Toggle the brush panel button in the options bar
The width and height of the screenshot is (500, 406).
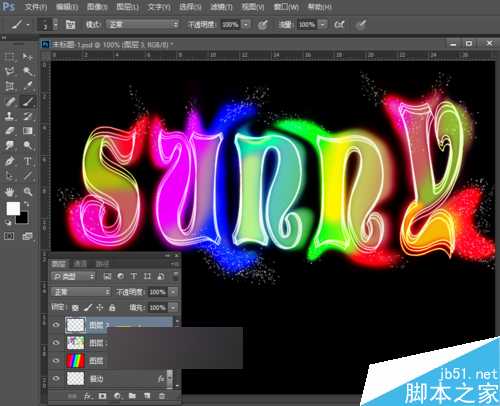(70, 25)
